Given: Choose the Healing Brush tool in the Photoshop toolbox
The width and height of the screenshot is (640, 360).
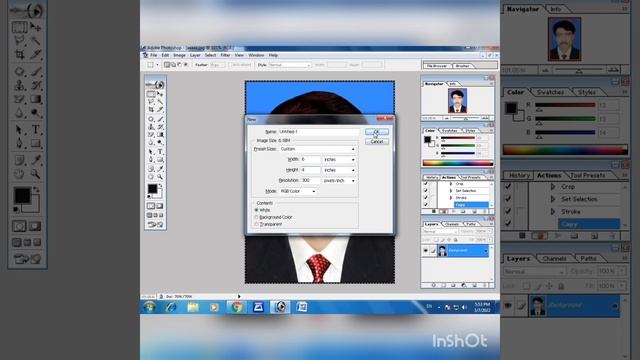Looking at the screenshot, I should pos(151,119).
